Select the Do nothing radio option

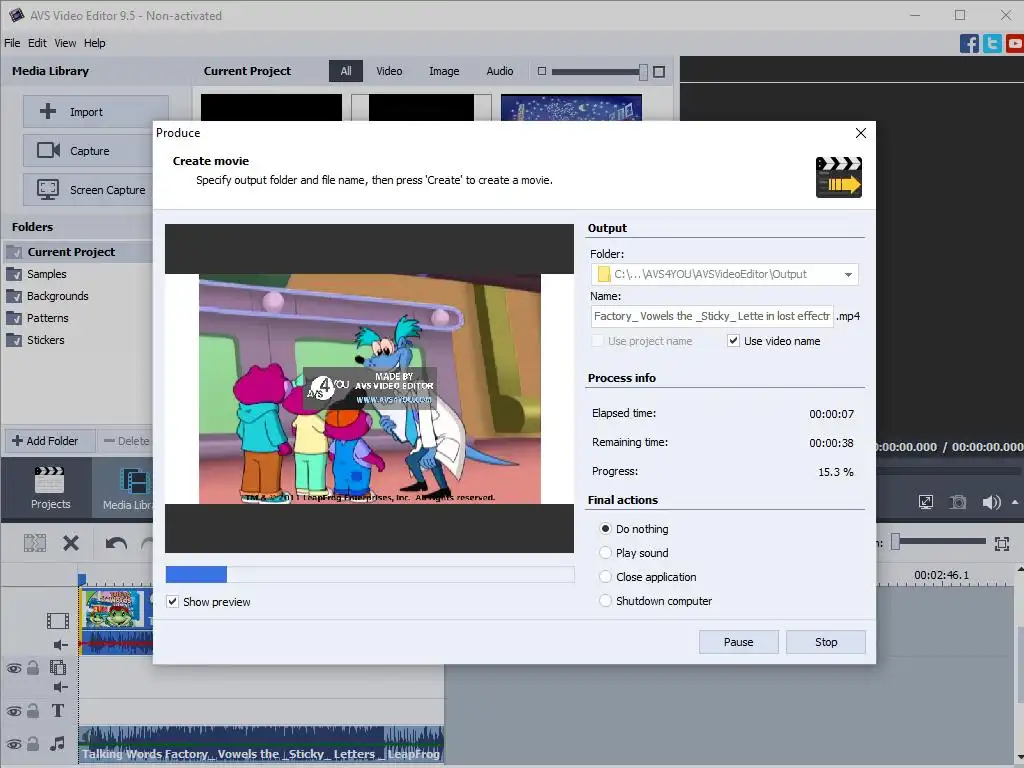(605, 529)
